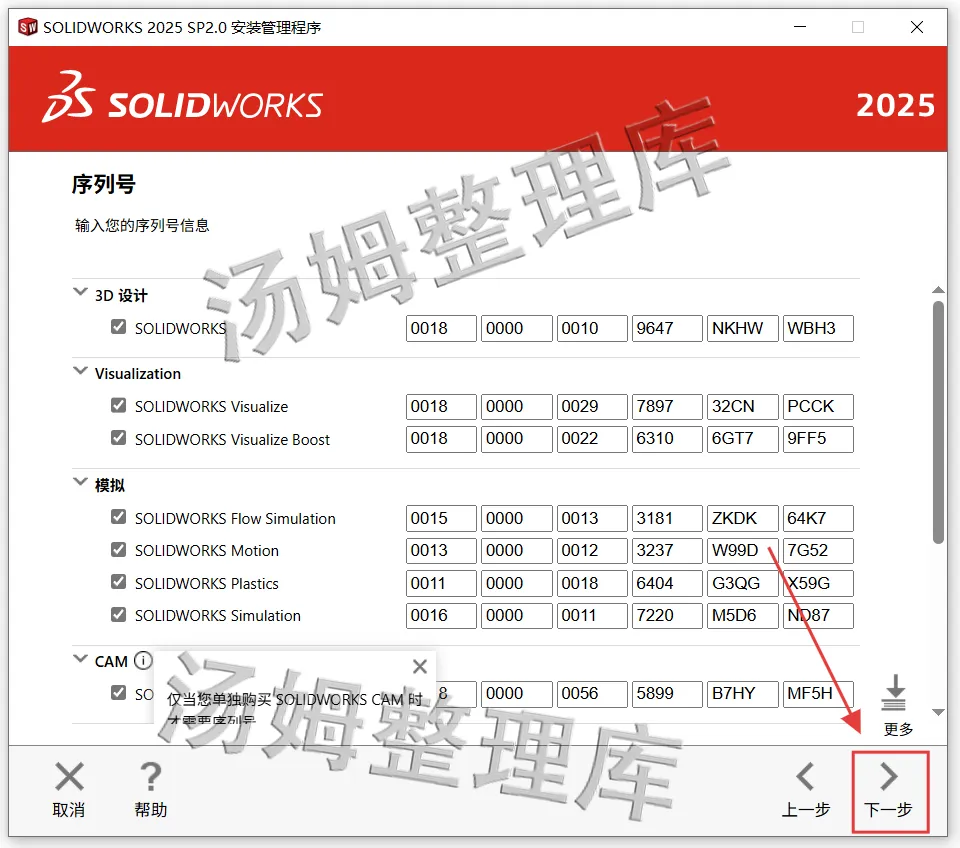Screen dimensions: 960x848
Task: Click the 更多 download icon
Action: click(x=894, y=692)
